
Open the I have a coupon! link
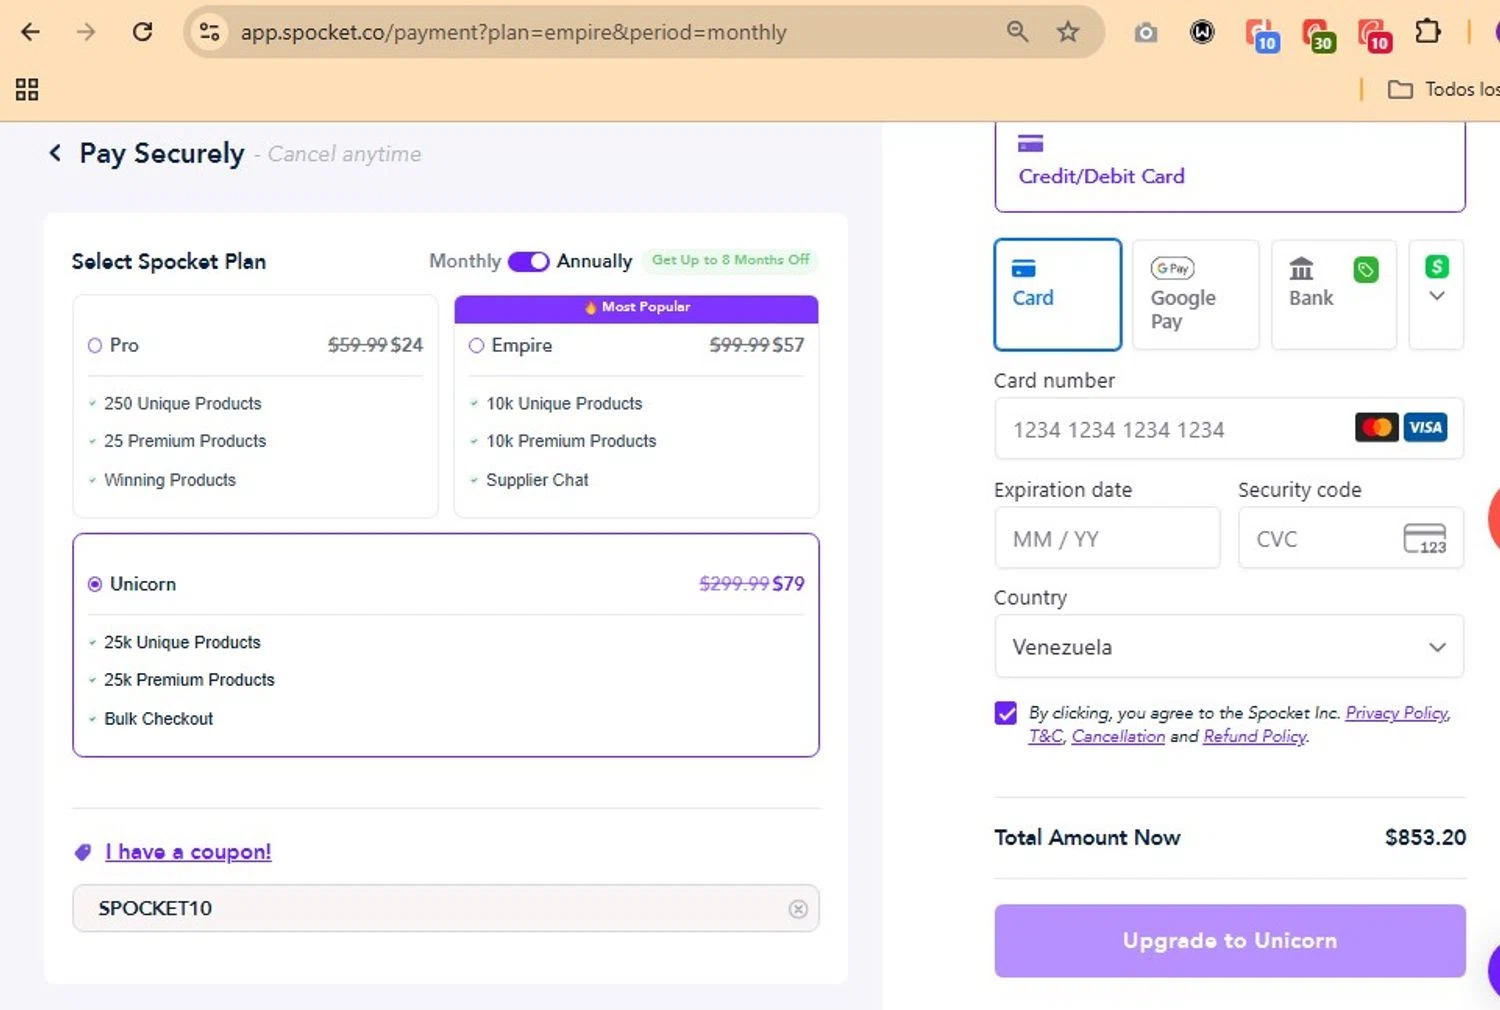coord(188,852)
